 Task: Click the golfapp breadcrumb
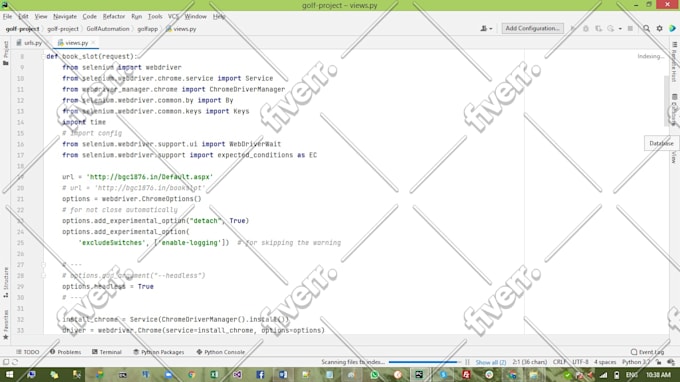[147, 29]
